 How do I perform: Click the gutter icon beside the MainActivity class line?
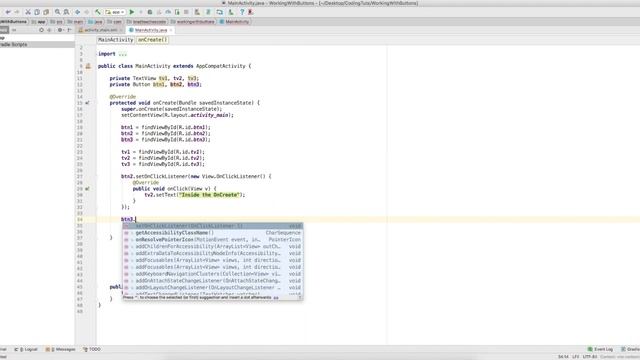point(88,66)
